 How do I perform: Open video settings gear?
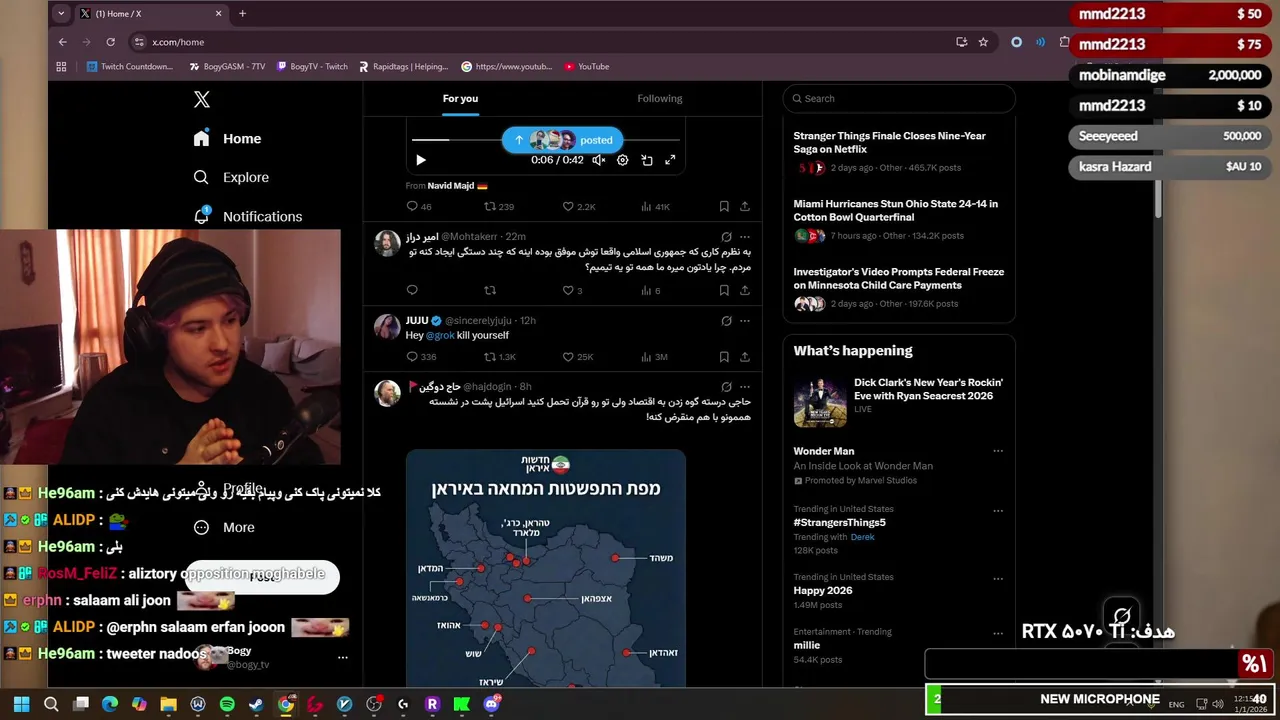click(622, 160)
